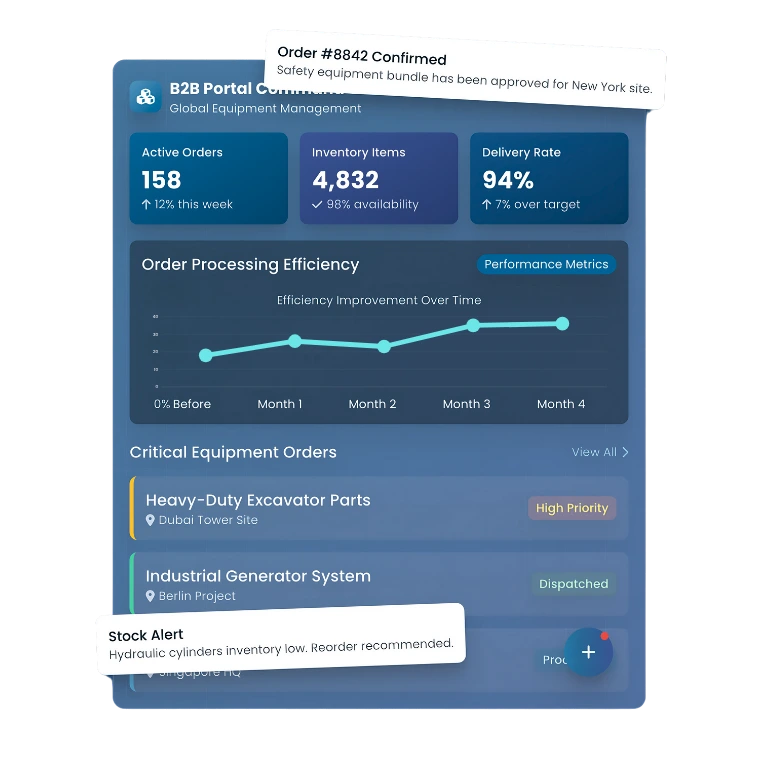The image size is (768, 768).
Task: Select the Month 2 data point on chart
Action: (384, 346)
